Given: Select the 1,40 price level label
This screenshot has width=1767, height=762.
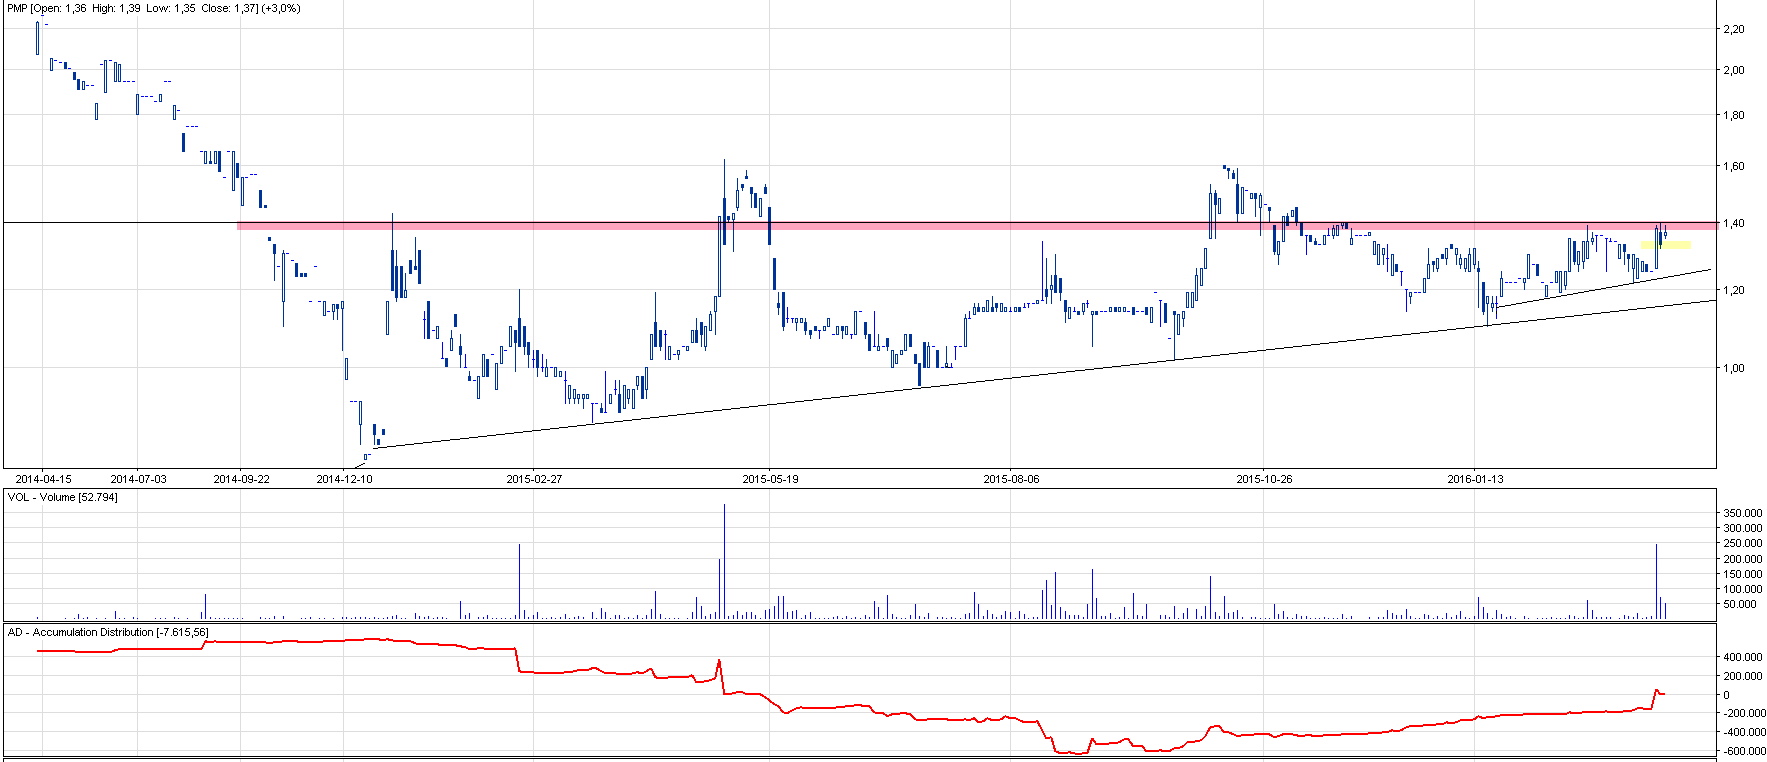Looking at the screenshot, I should (x=1733, y=223).
